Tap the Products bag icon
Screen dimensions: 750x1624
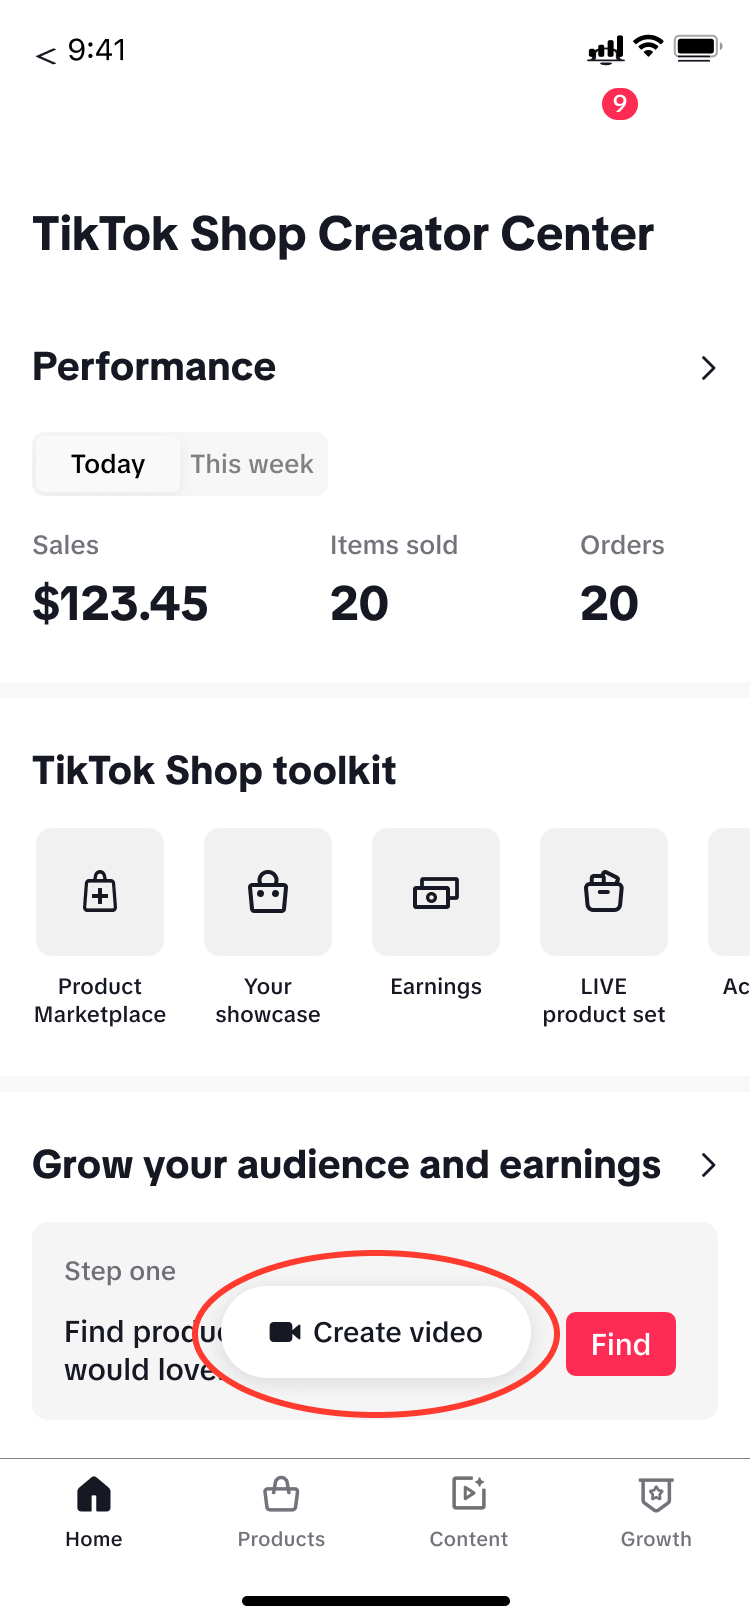pyautogui.click(x=281, y=1494)
